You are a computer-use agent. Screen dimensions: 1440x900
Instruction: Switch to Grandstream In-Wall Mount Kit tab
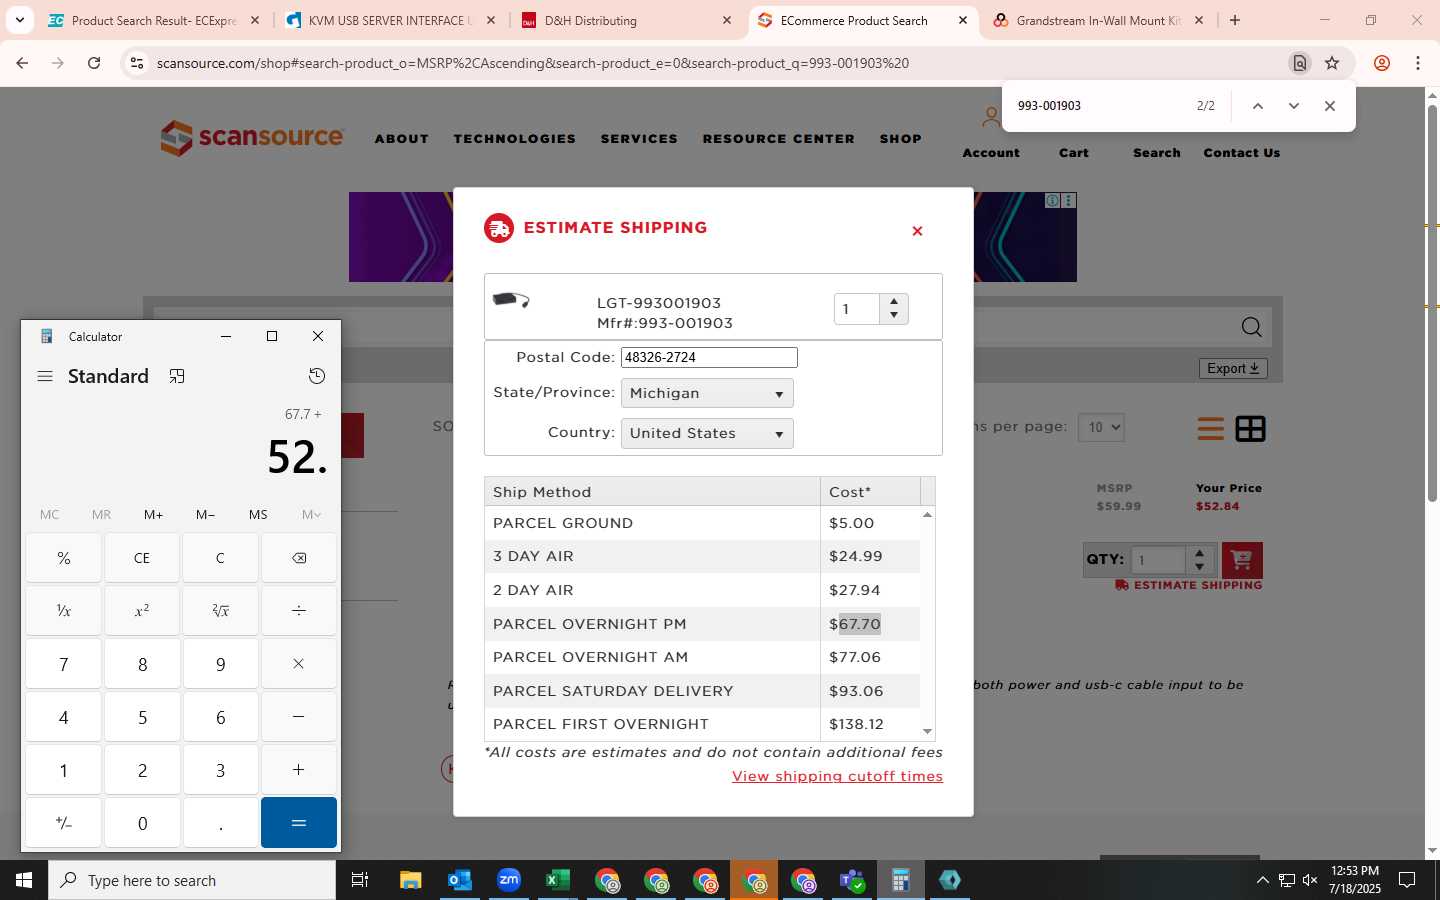[1098, 20]
